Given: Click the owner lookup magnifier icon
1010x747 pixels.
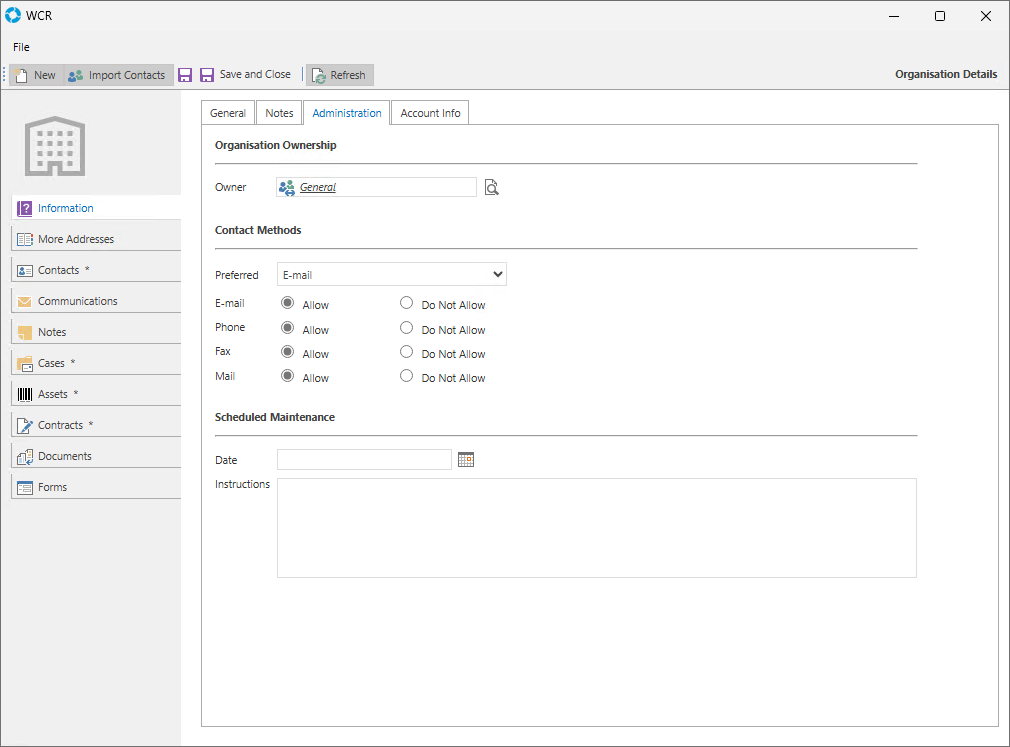Looking at the screenshot, I should 491,187.
